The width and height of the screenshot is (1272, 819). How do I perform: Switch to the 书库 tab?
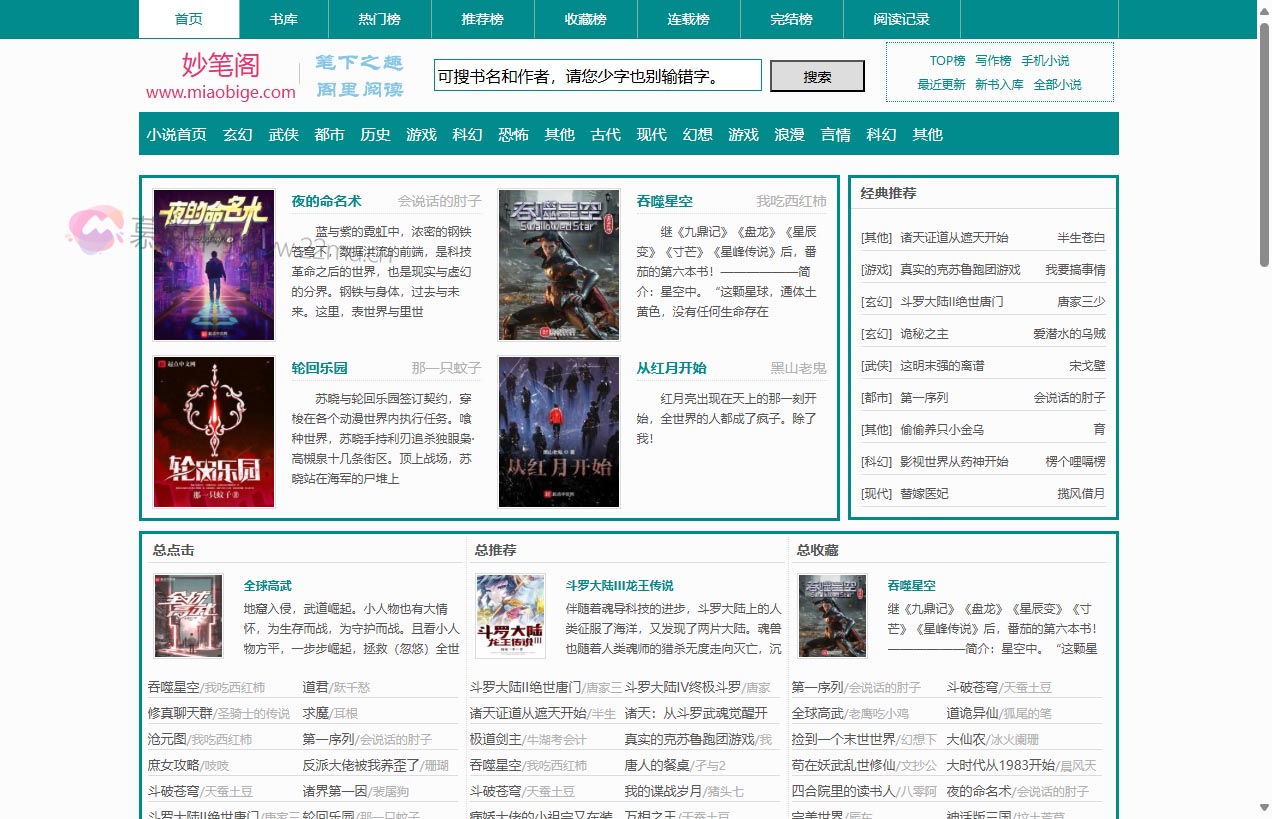pos(283,19)
